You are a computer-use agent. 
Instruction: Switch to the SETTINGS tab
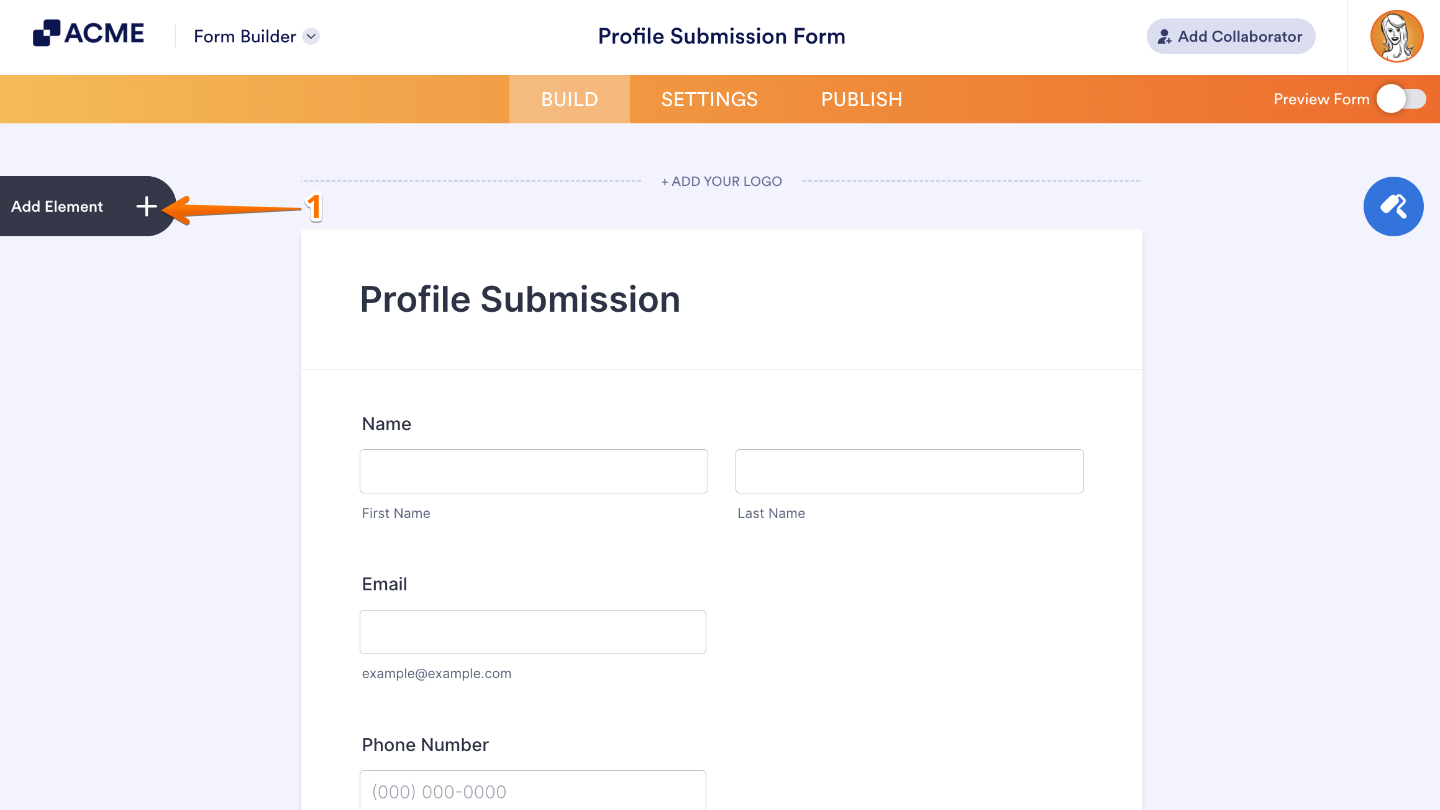709,99
